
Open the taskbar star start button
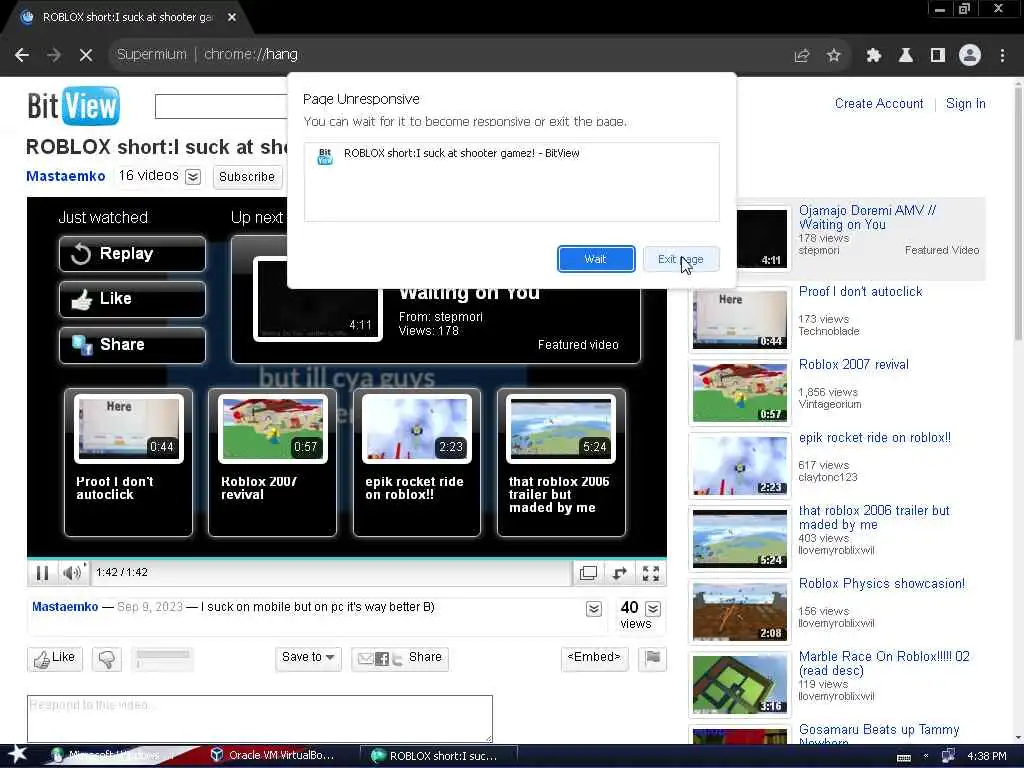(18, 755)
